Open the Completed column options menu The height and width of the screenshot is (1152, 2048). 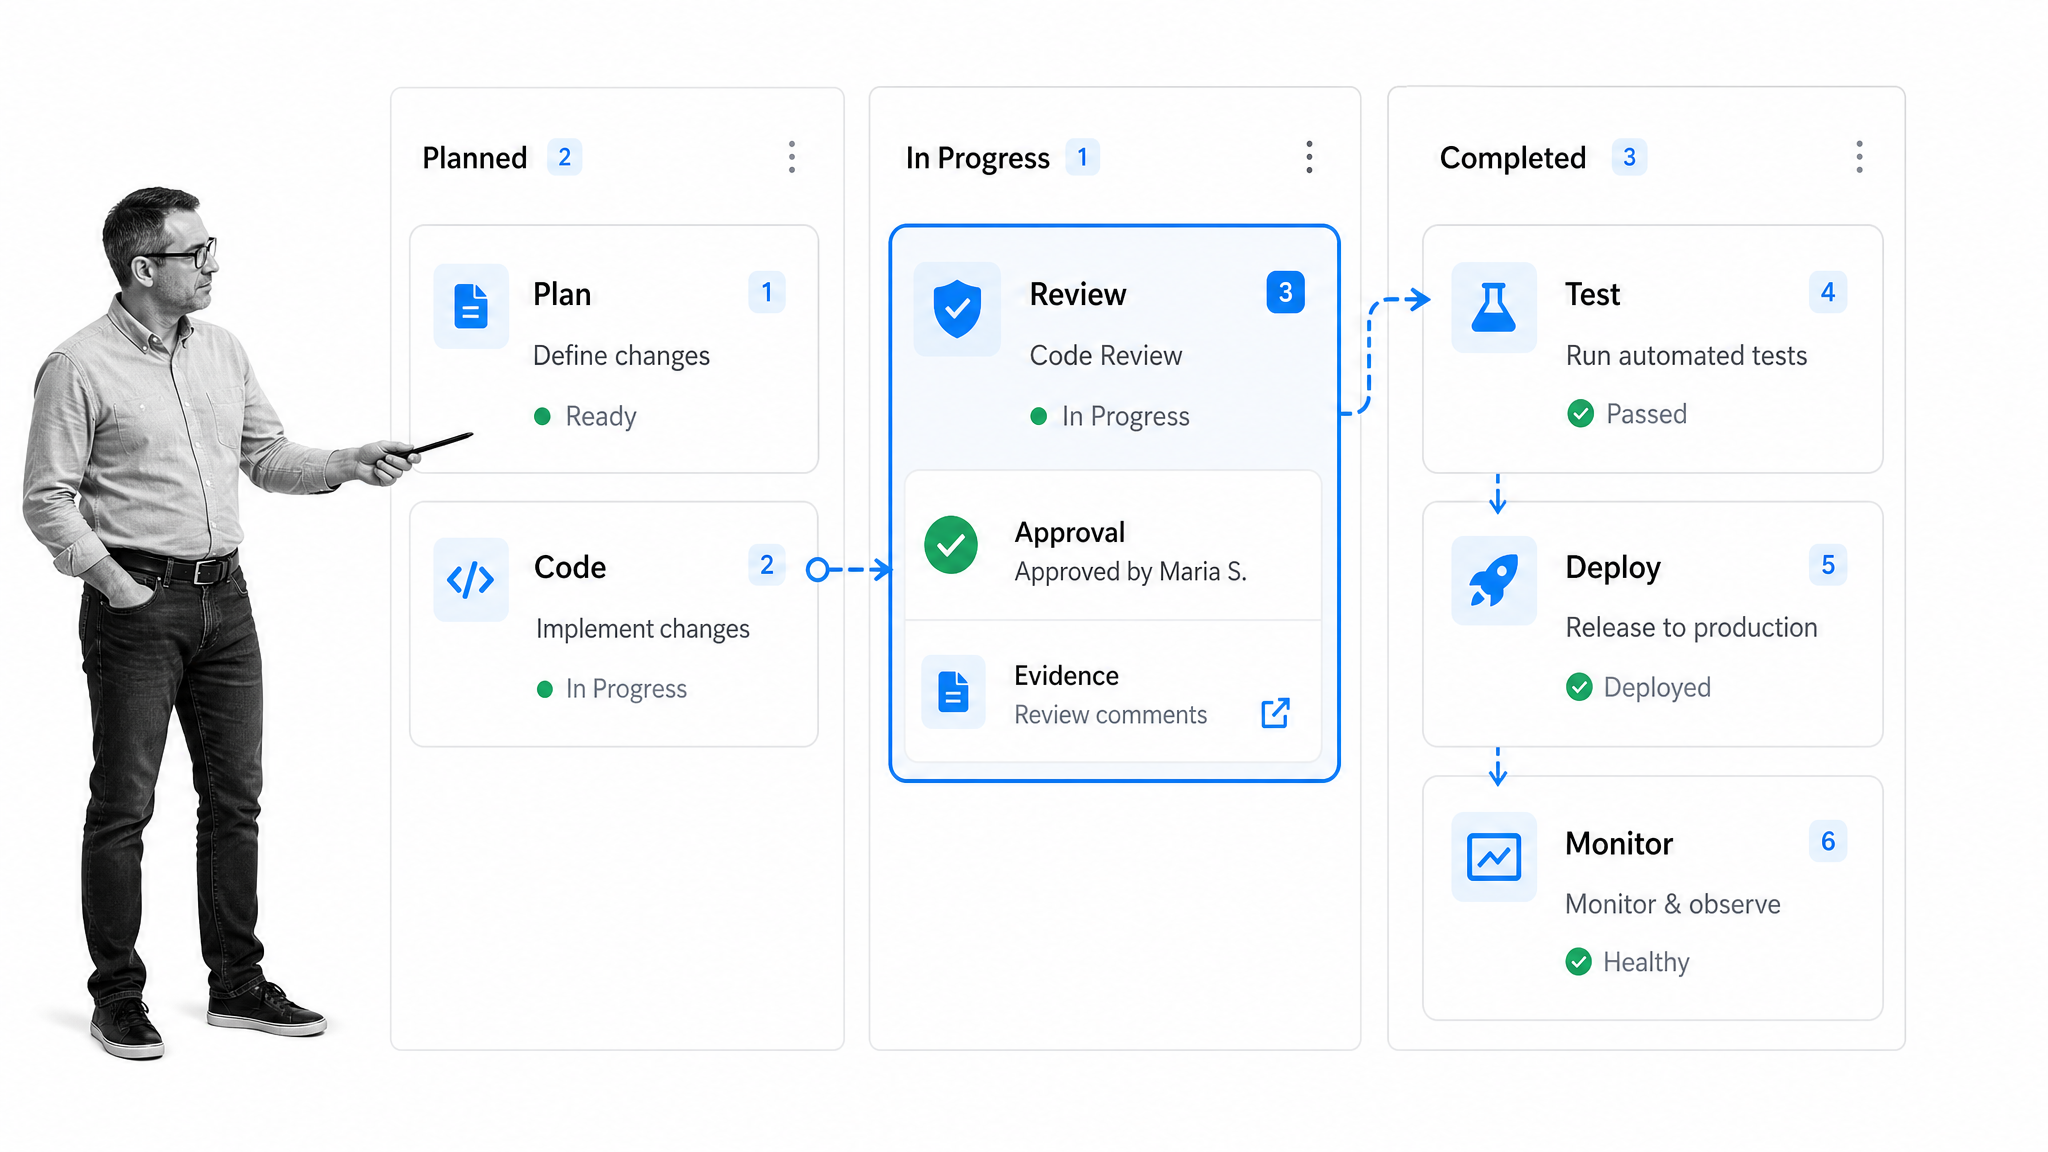coord(1860,157)
